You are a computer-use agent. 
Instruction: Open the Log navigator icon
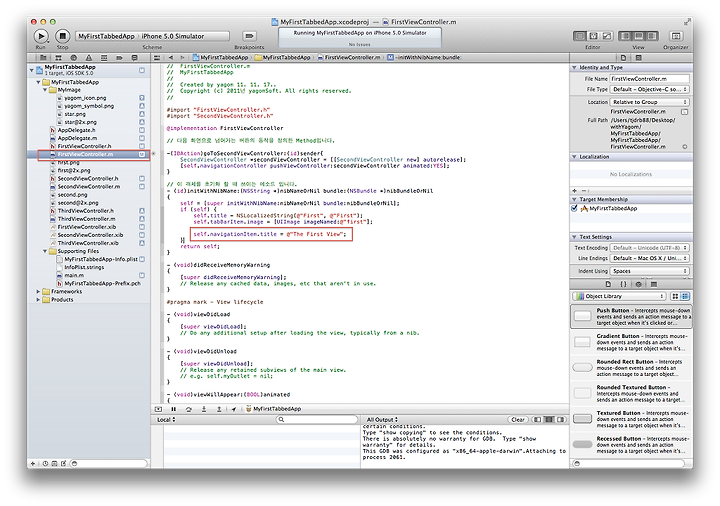135,58
